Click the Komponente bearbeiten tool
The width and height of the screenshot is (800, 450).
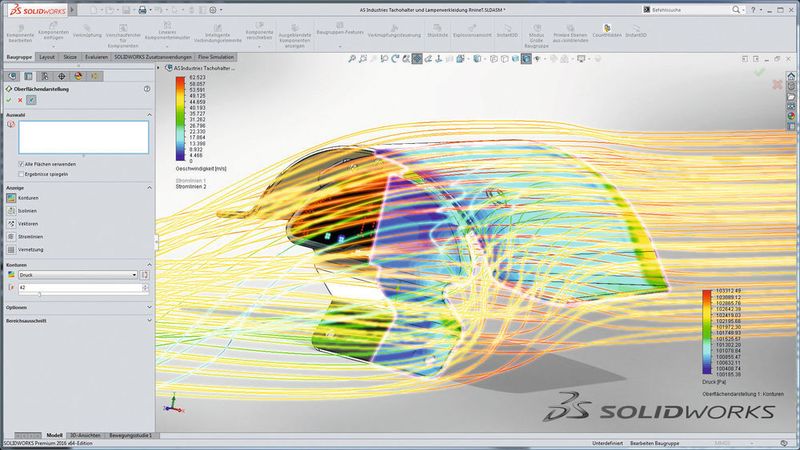[x=20, y=34]
